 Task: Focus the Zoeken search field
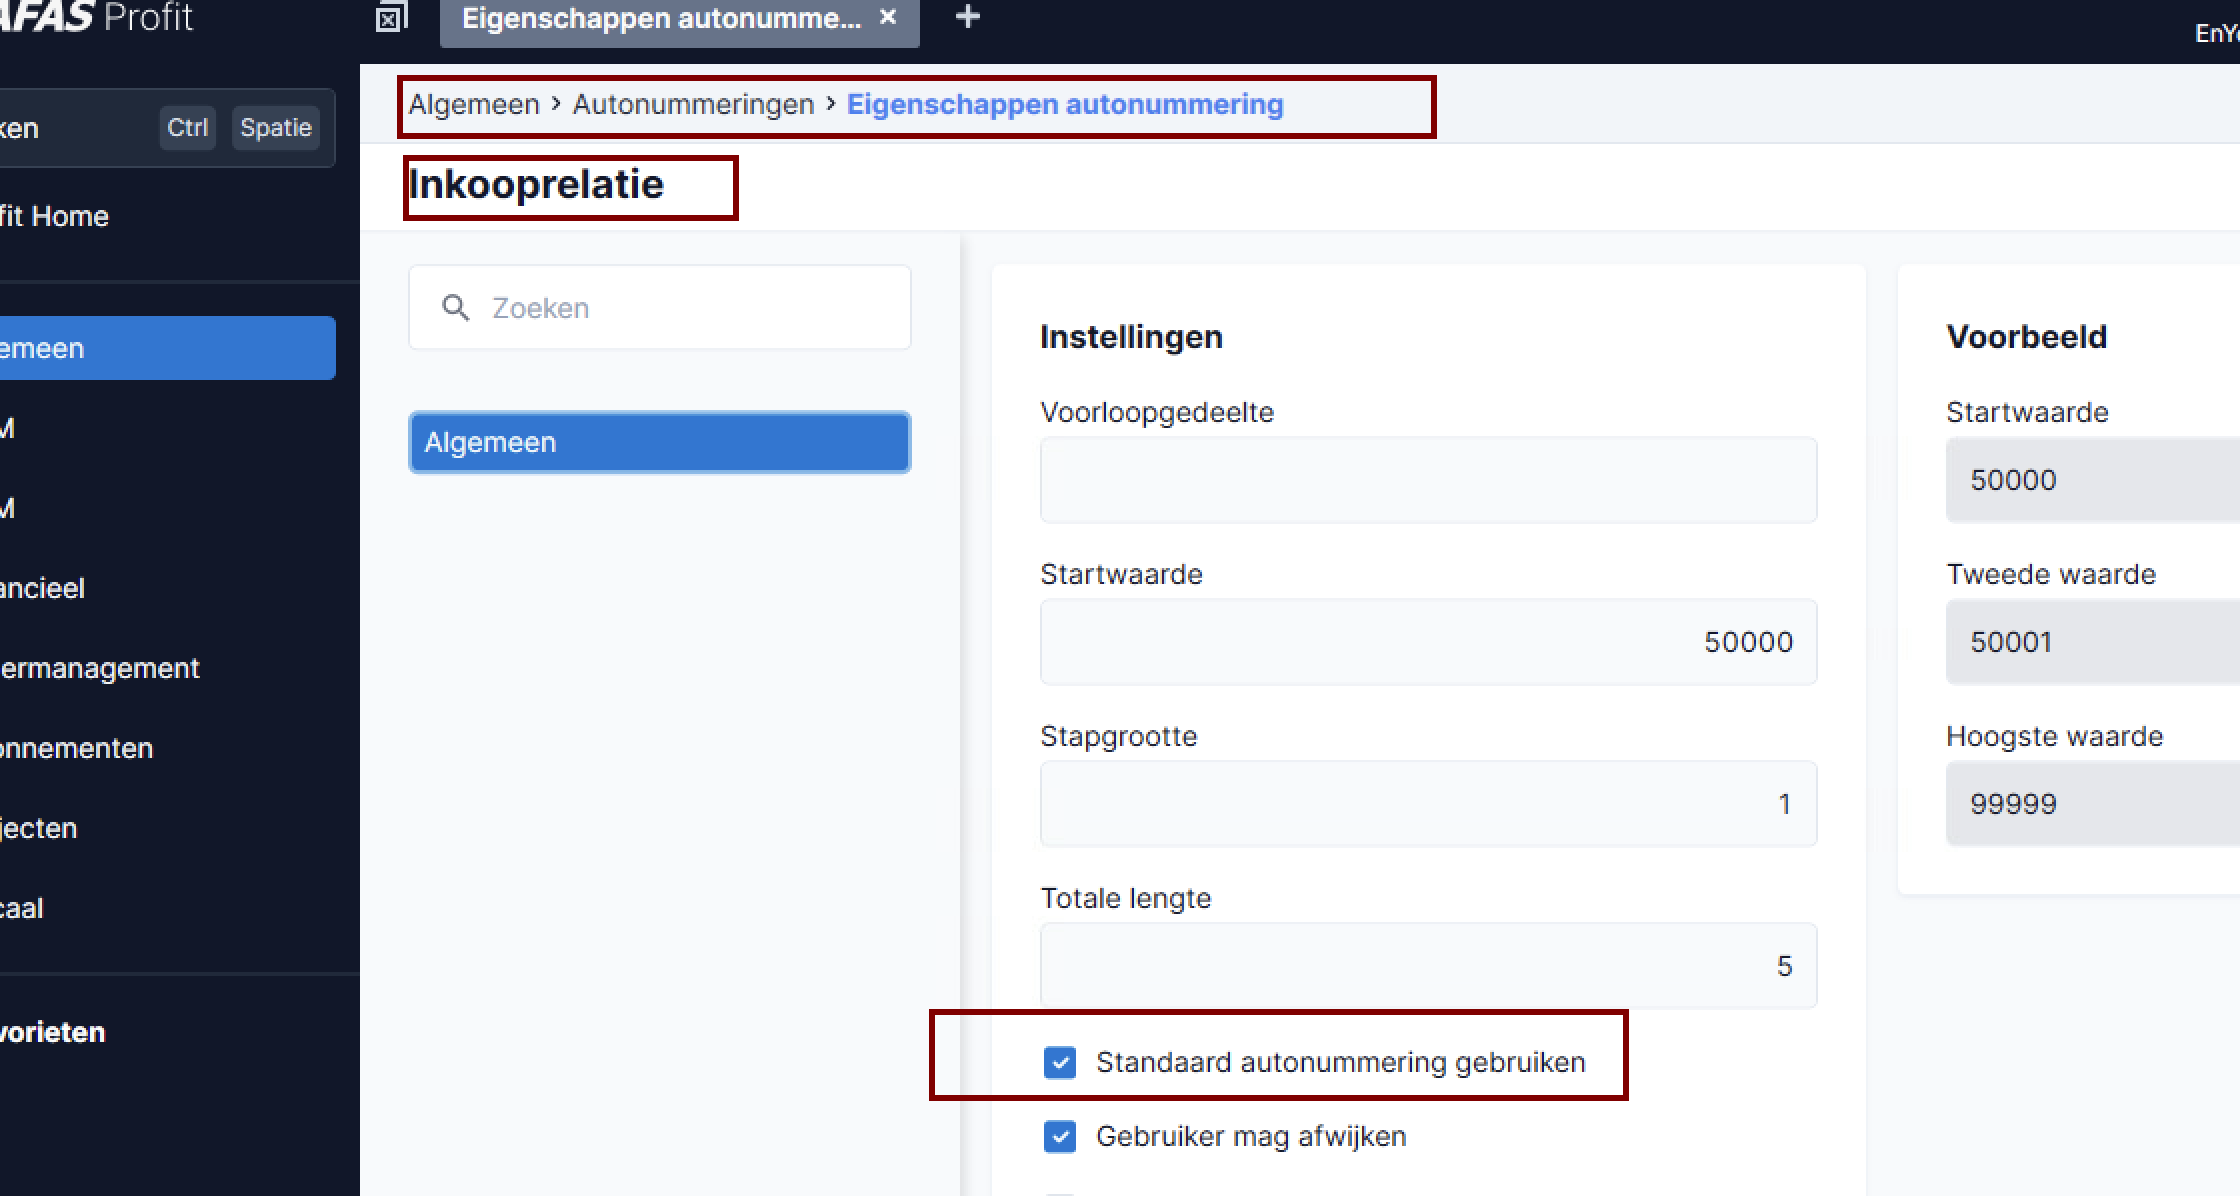click(x=660, y=308)
